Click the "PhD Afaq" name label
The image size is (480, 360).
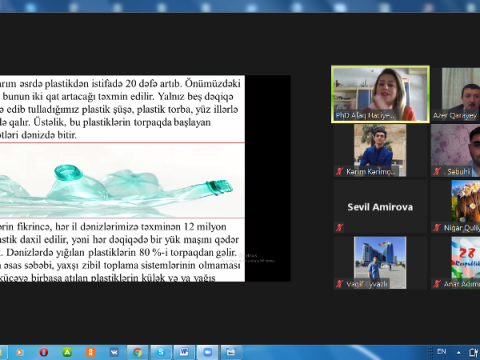(365, 116)
